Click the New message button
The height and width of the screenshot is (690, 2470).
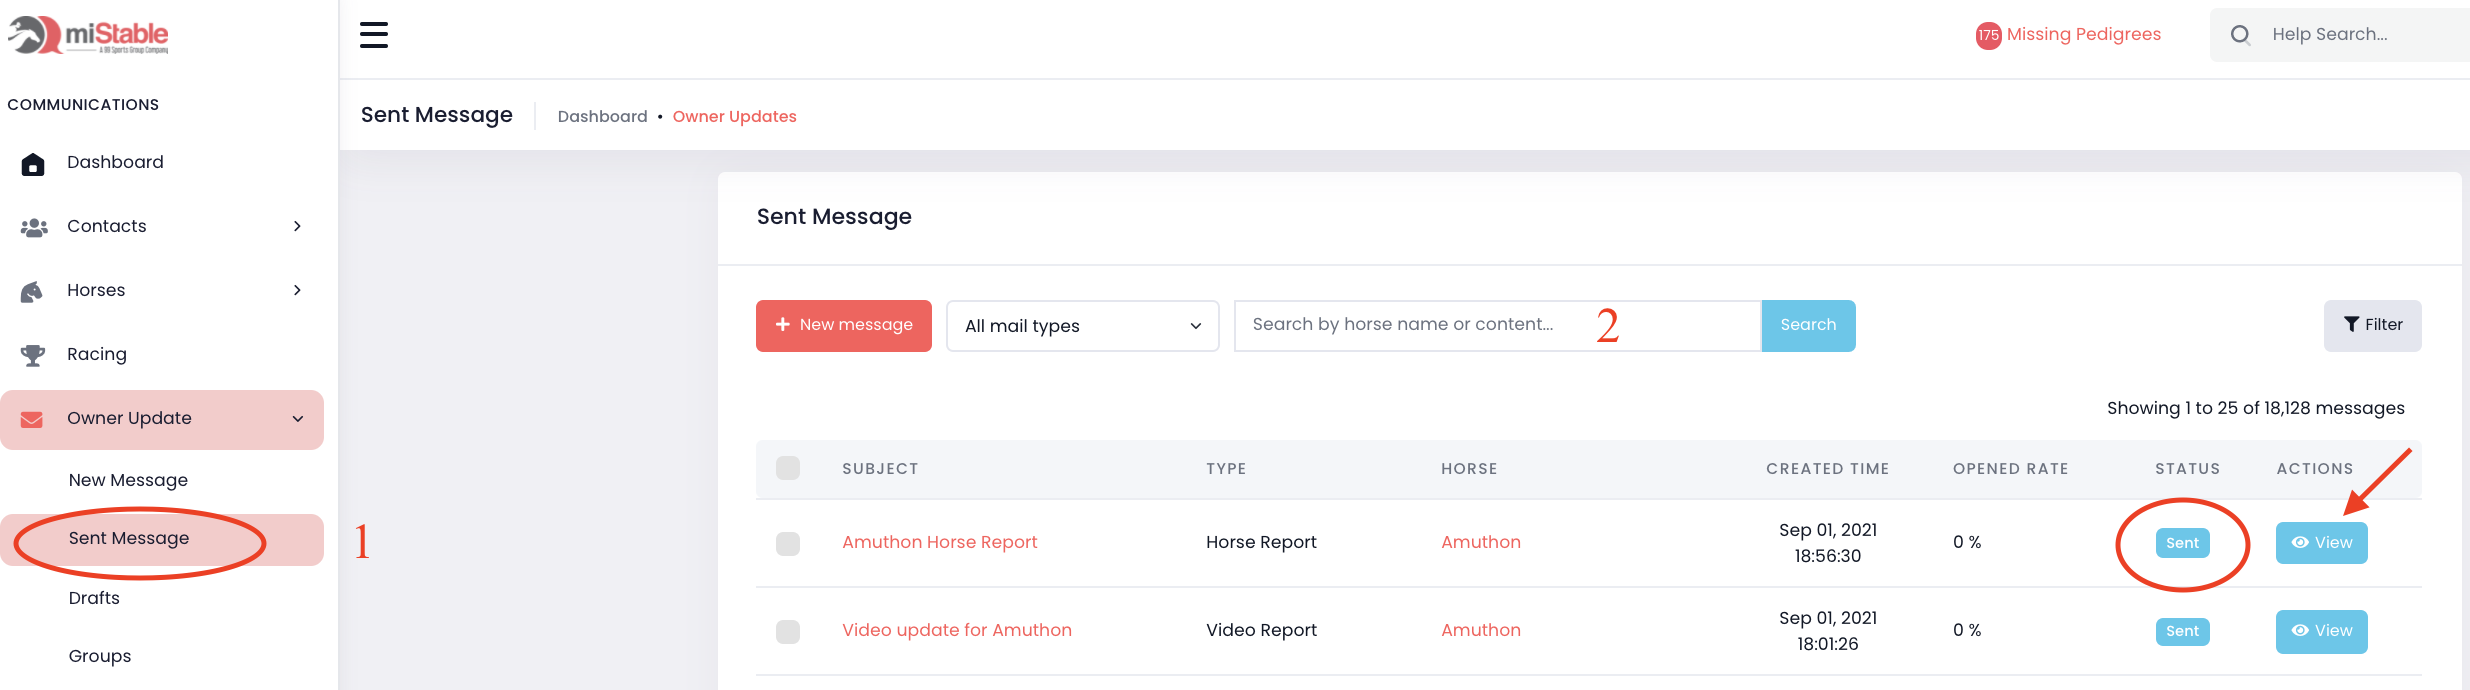pyautogui.click(x=843, y=326)
